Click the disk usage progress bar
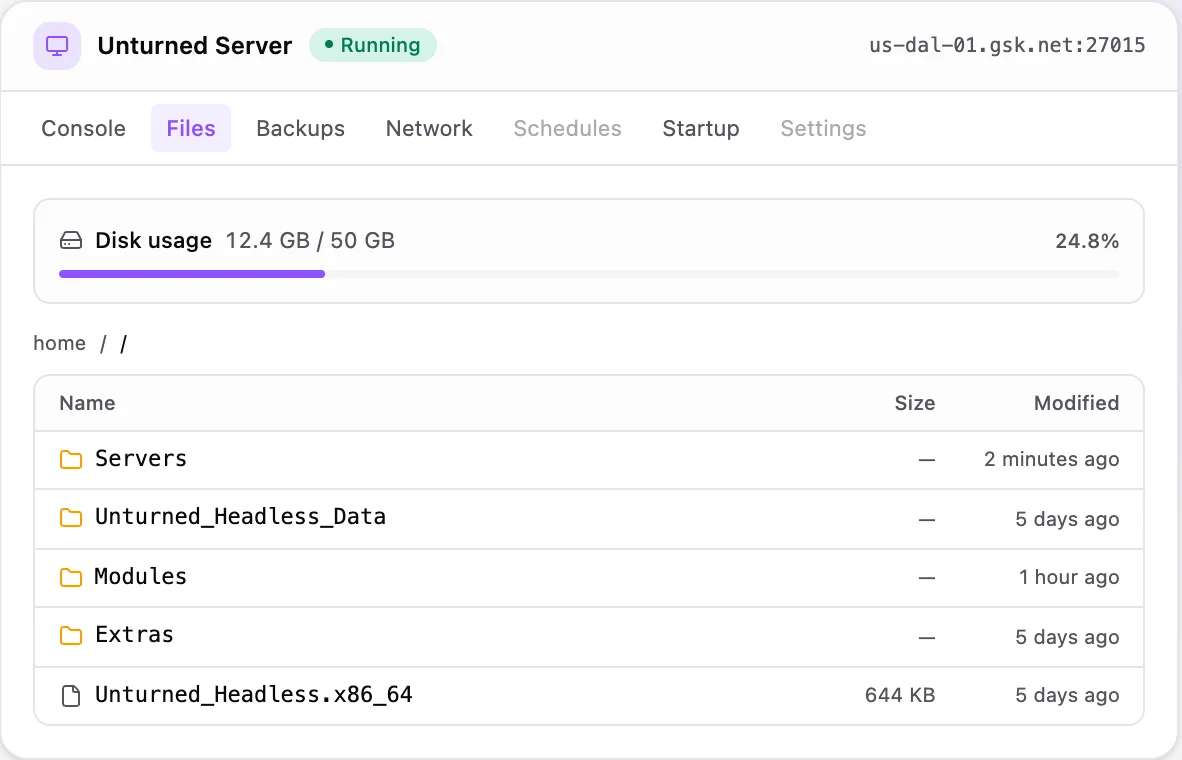Screen dimensions: 1182x760 pyautogui.click(x=589, y=274)
